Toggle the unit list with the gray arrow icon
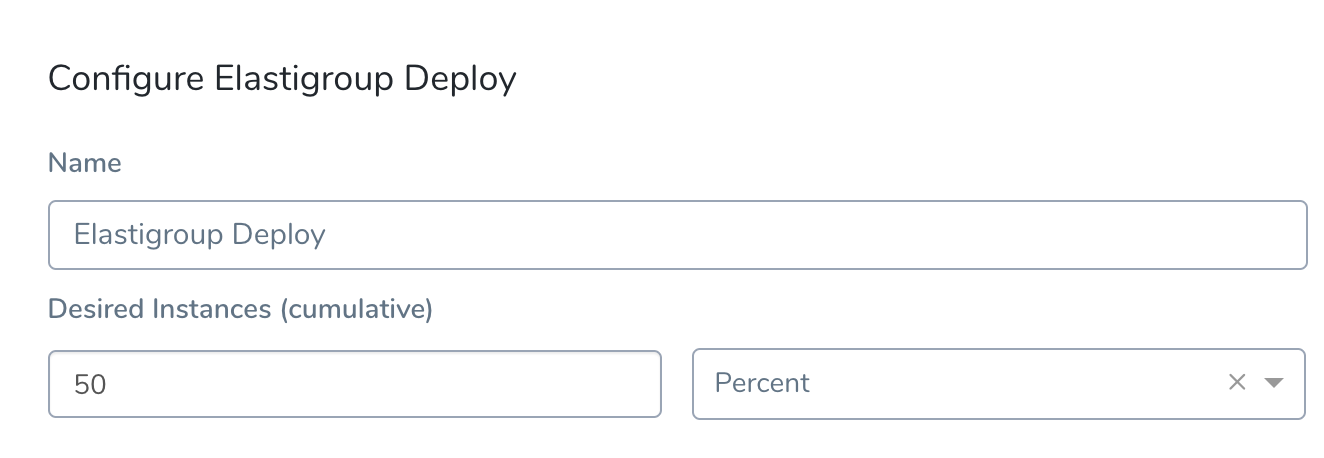The height and width of the screenshot is (458, 1324). point(1273,383)
